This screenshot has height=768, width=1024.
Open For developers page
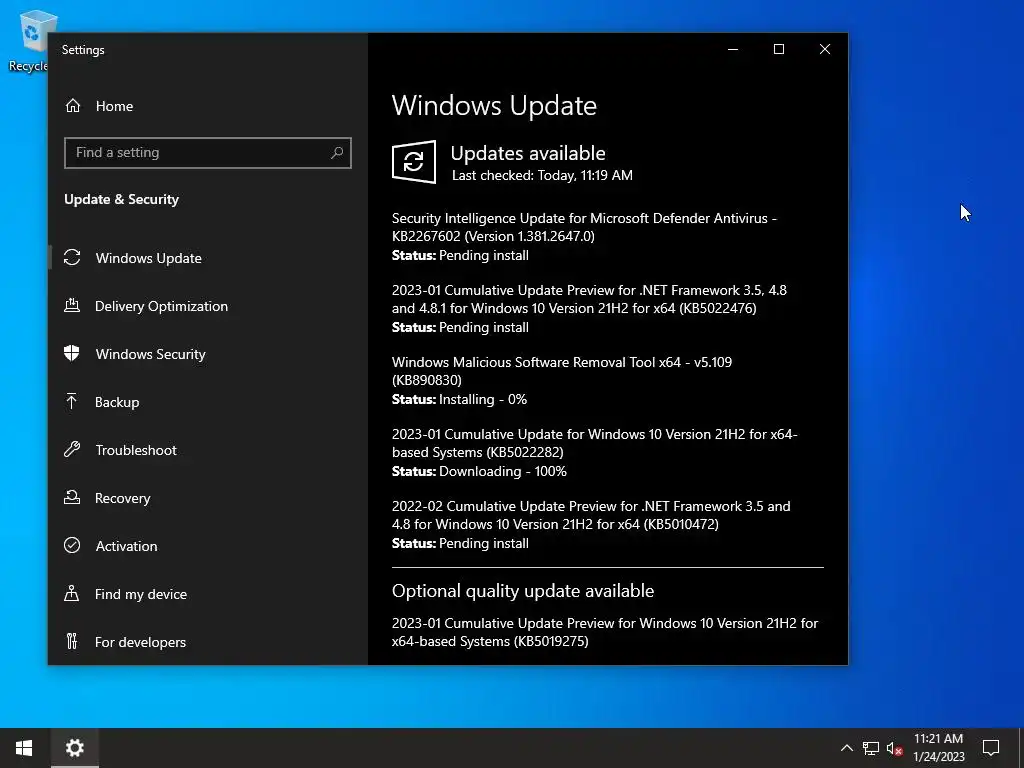(x=208, y=642)
